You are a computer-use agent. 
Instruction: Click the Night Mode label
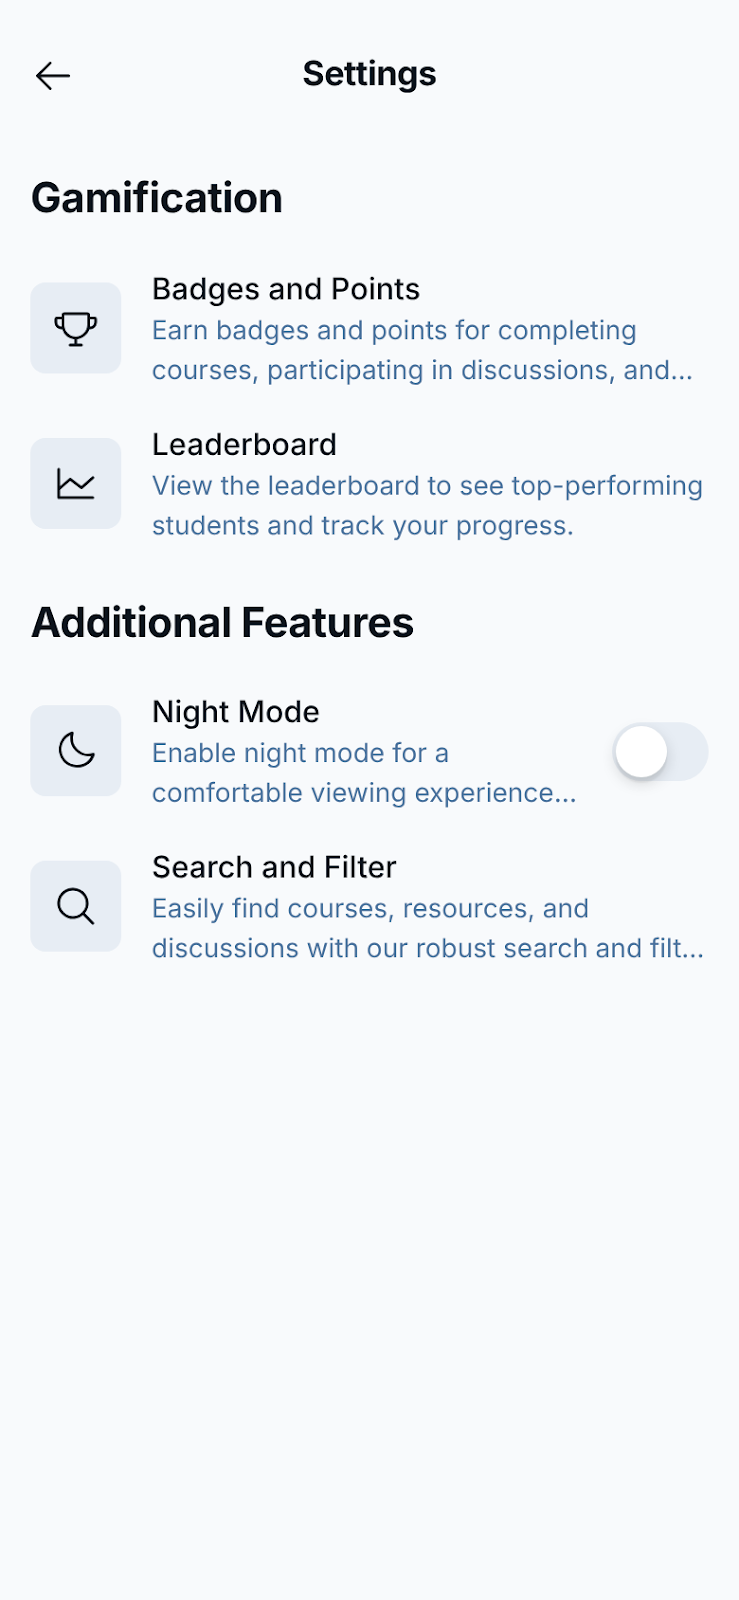click(236, 712)
